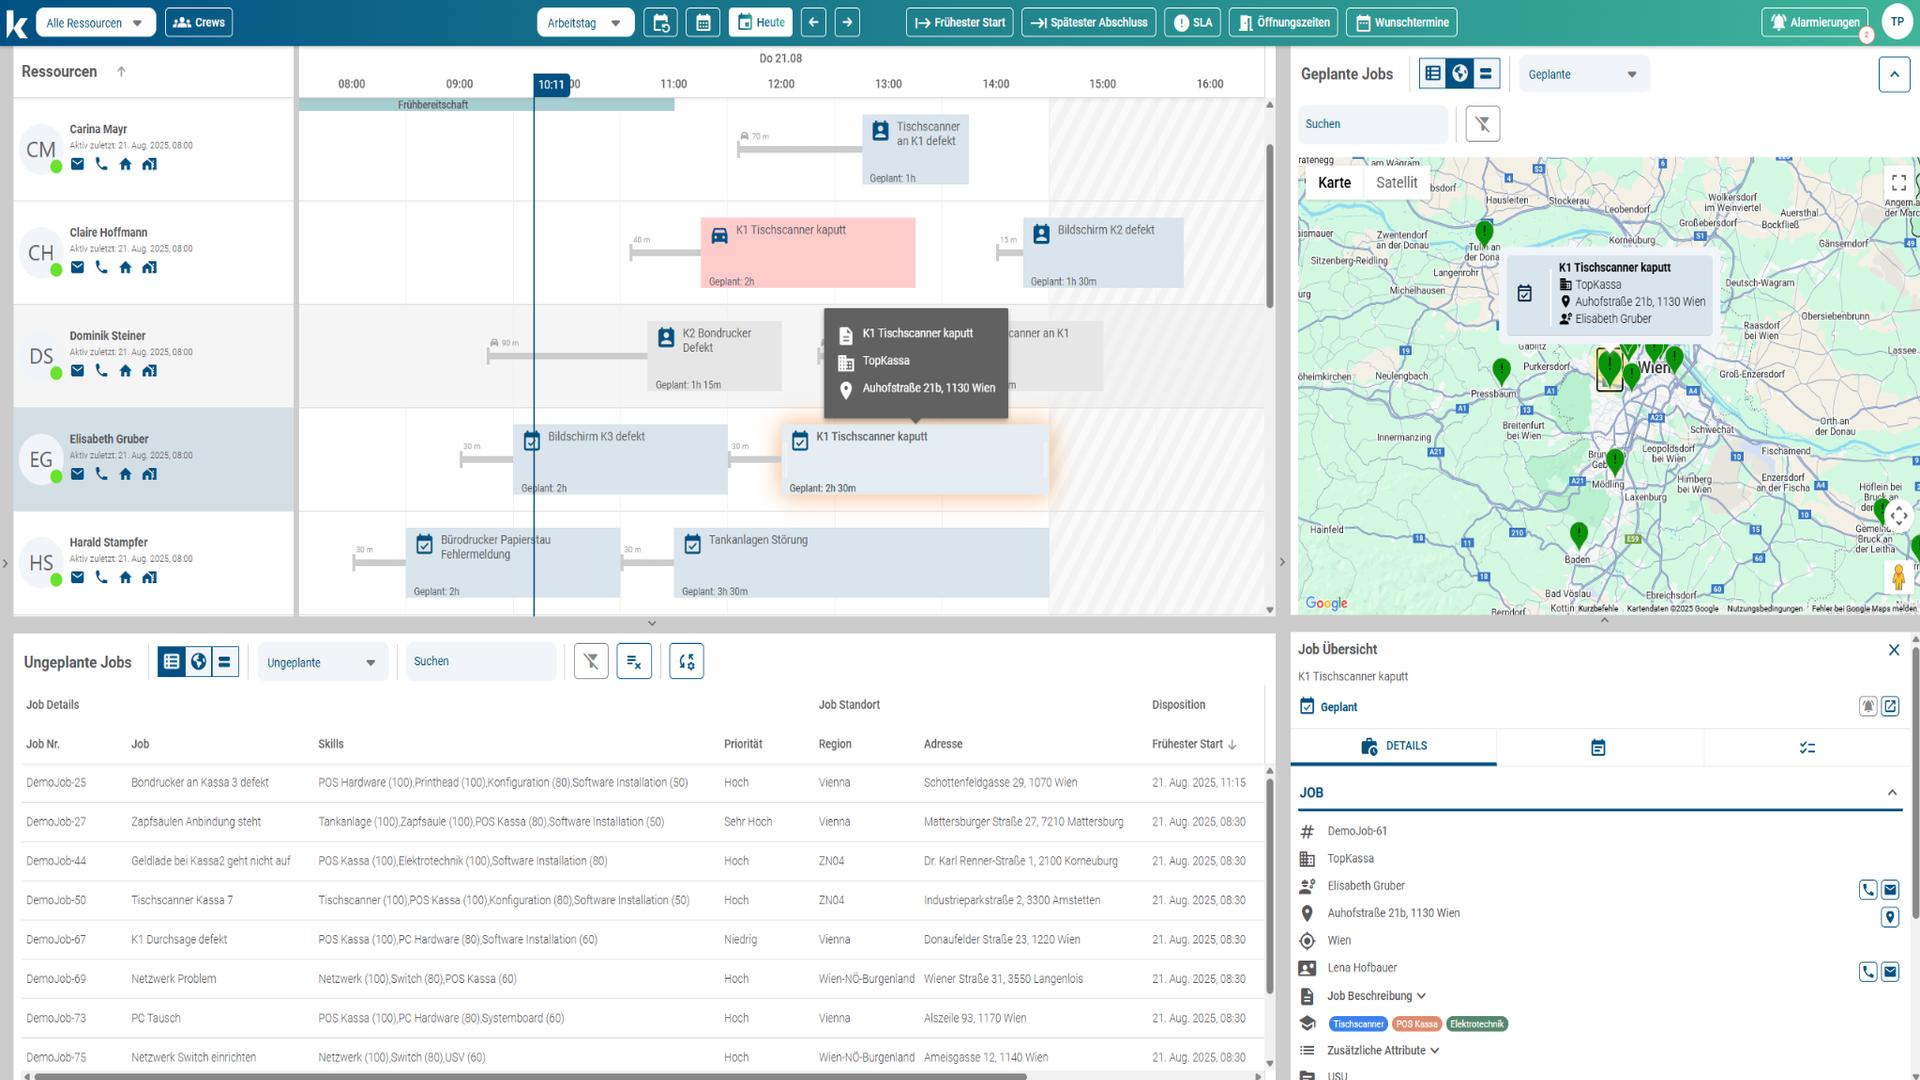Click clear filter icon in Geplante Jobs

click(x=1482, y=124)
